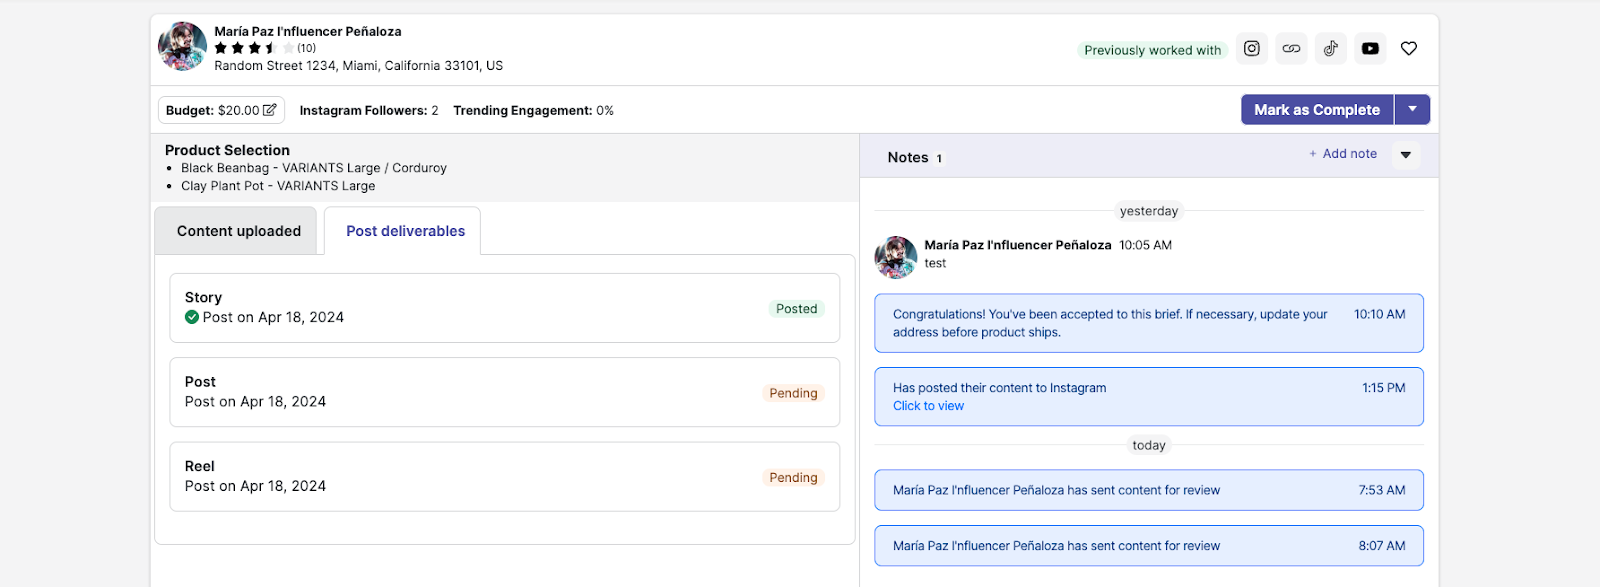Add a new note
Screen dimensions: 1600x587
[x=1343, y=154]
